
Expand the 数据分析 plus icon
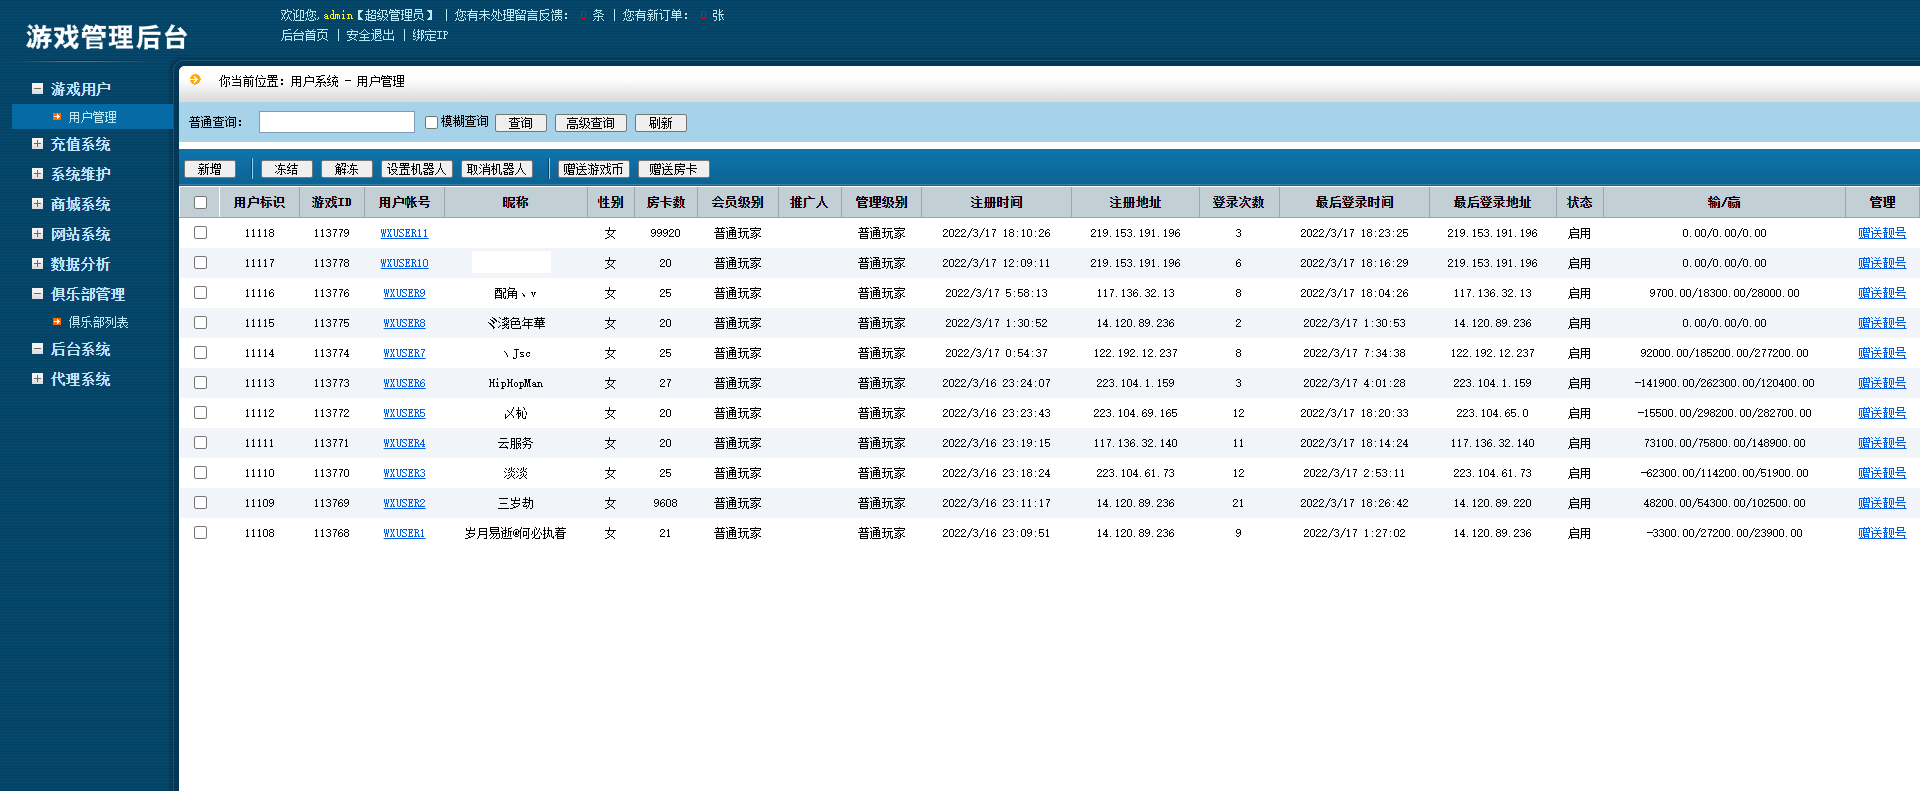point(37,264)
